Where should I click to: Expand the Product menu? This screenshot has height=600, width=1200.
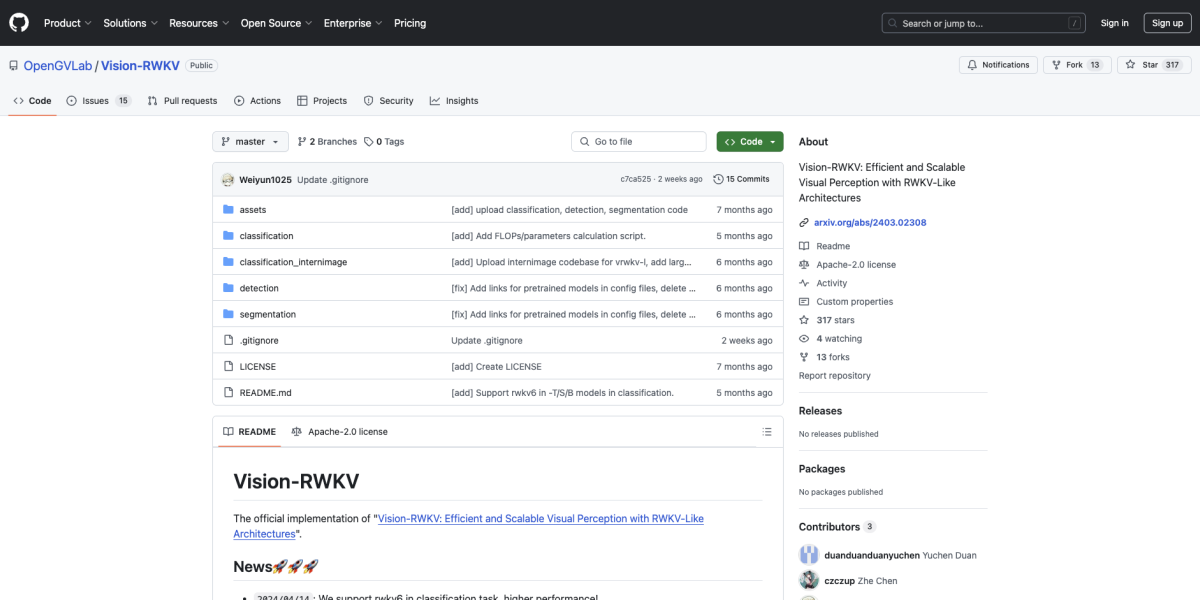[x=67, y=23]
